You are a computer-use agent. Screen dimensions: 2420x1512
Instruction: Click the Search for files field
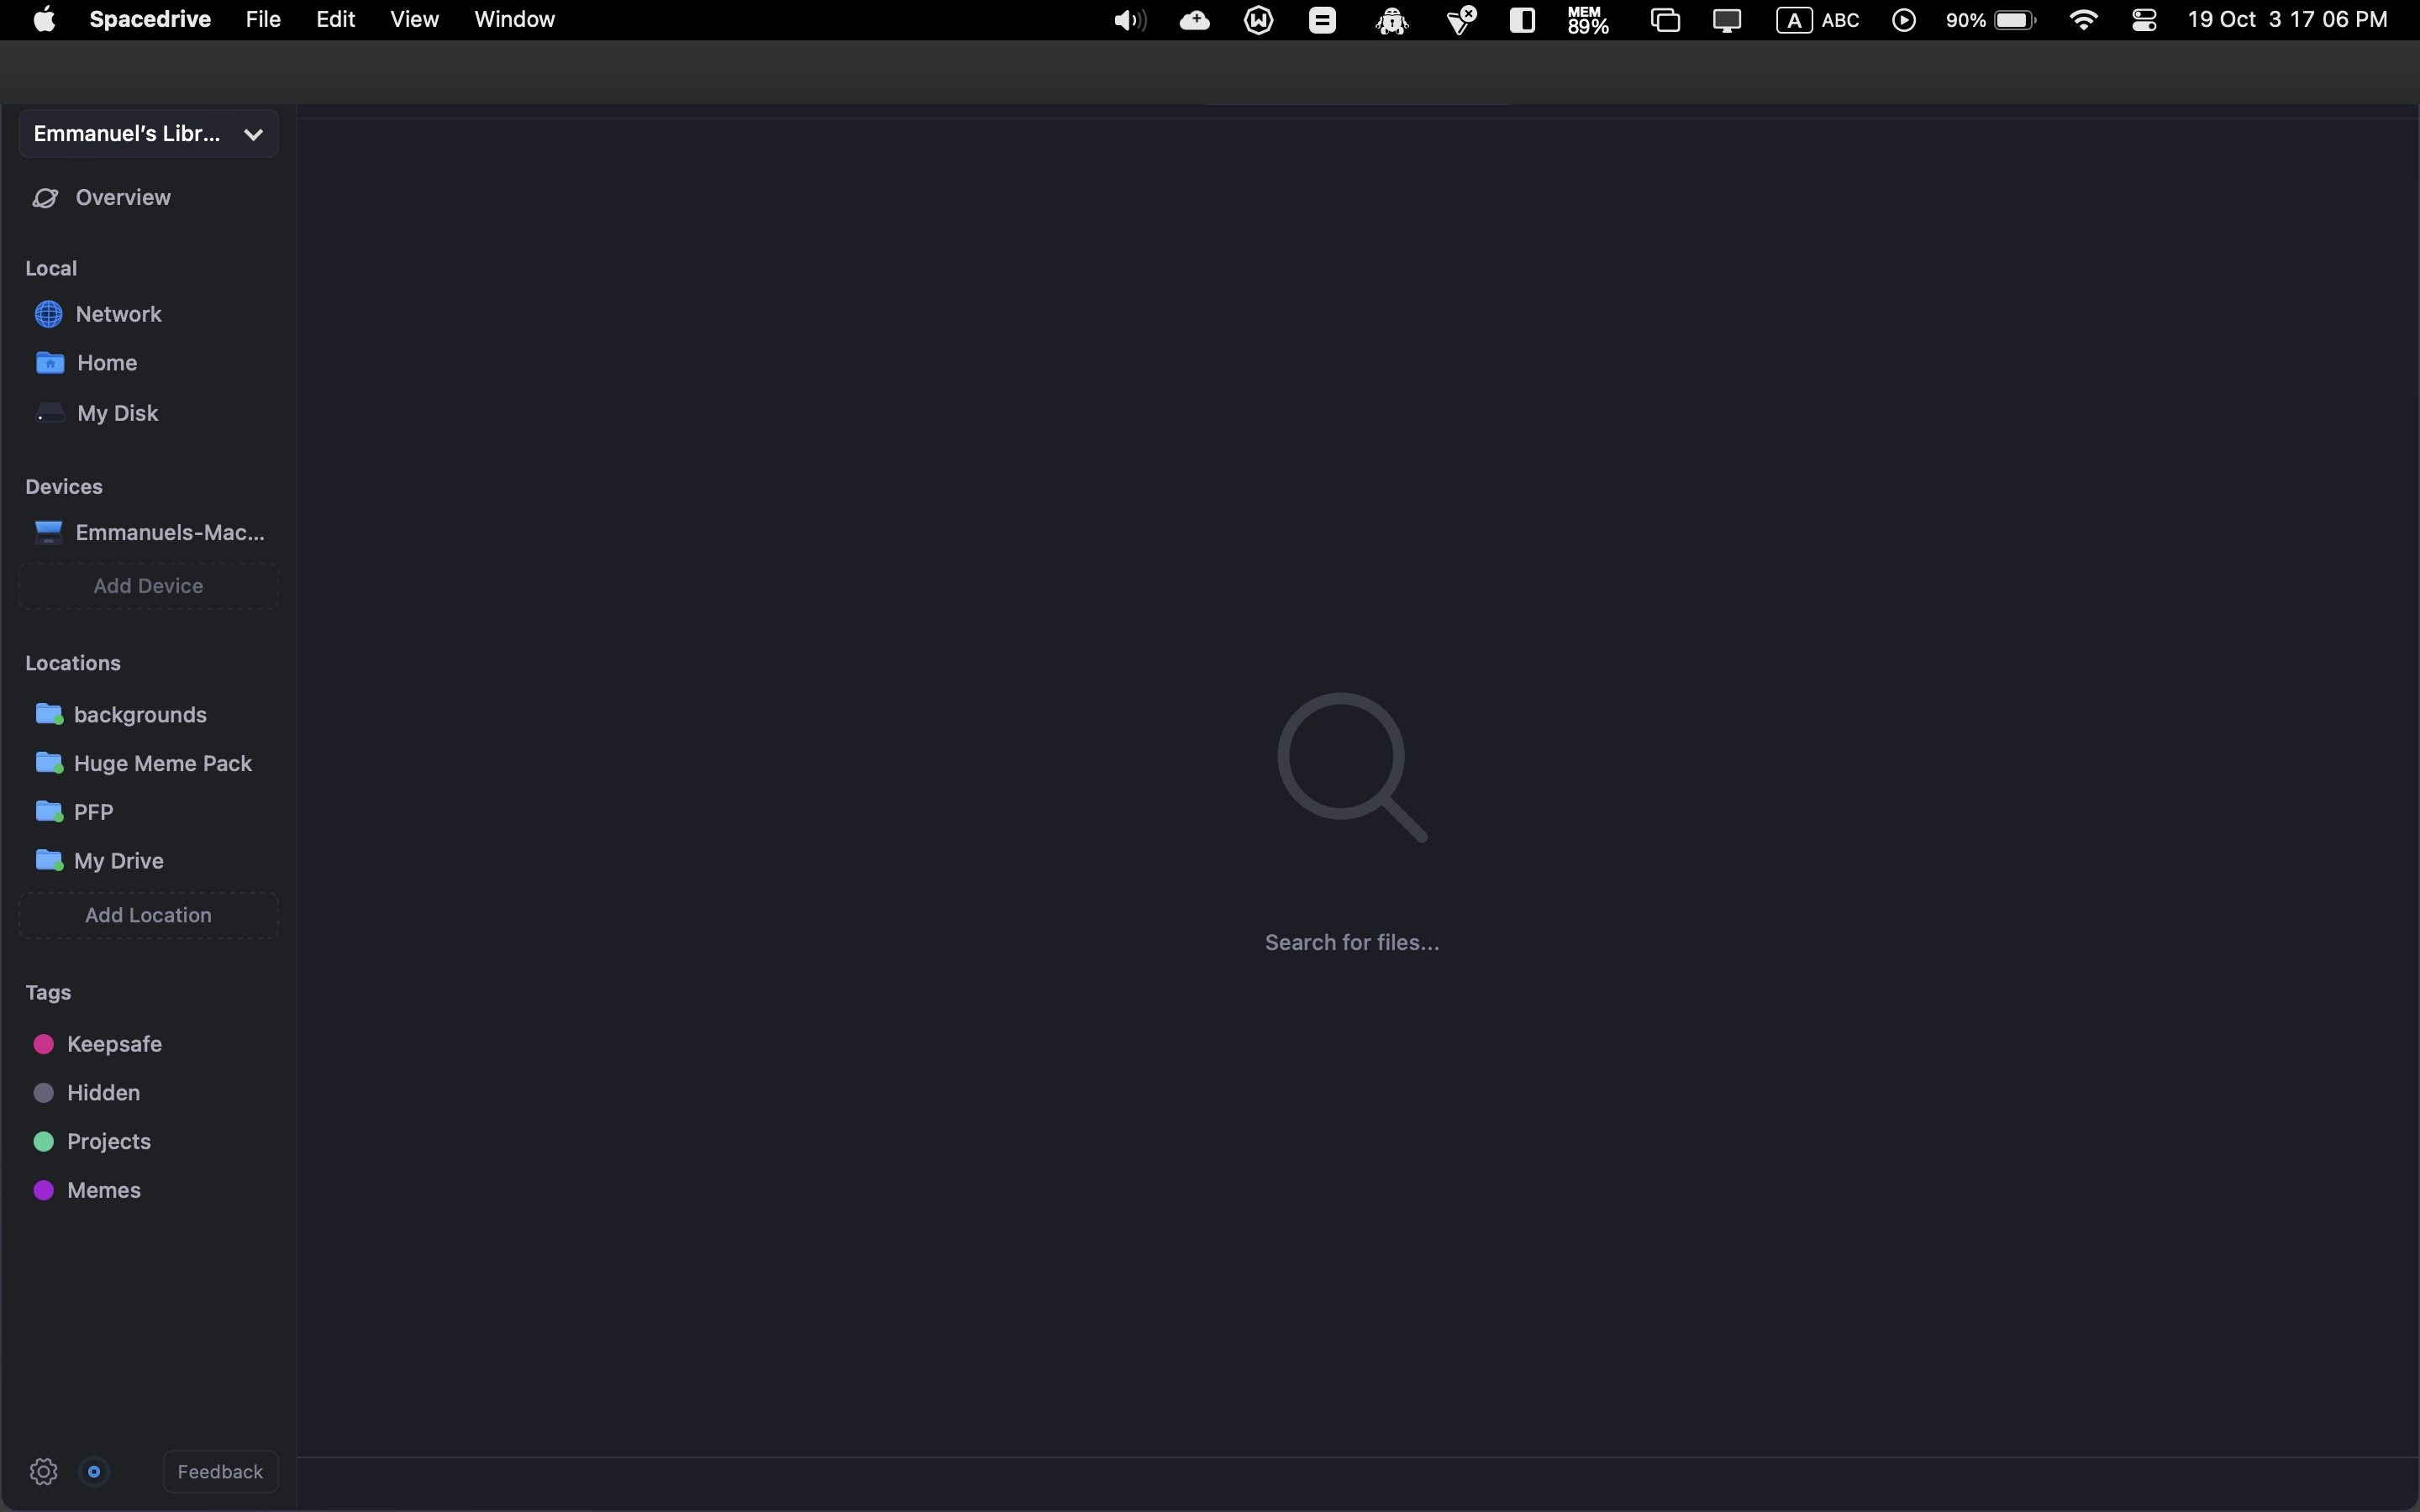[x=1352, y=941]
